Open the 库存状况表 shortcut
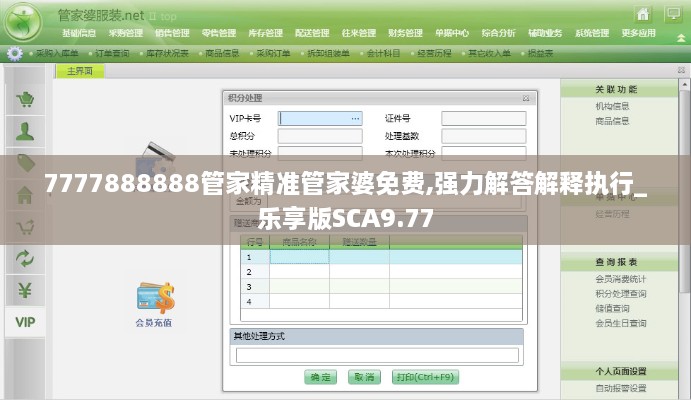The height and width of the screenshot is (400, 691). tap(167, 53)
